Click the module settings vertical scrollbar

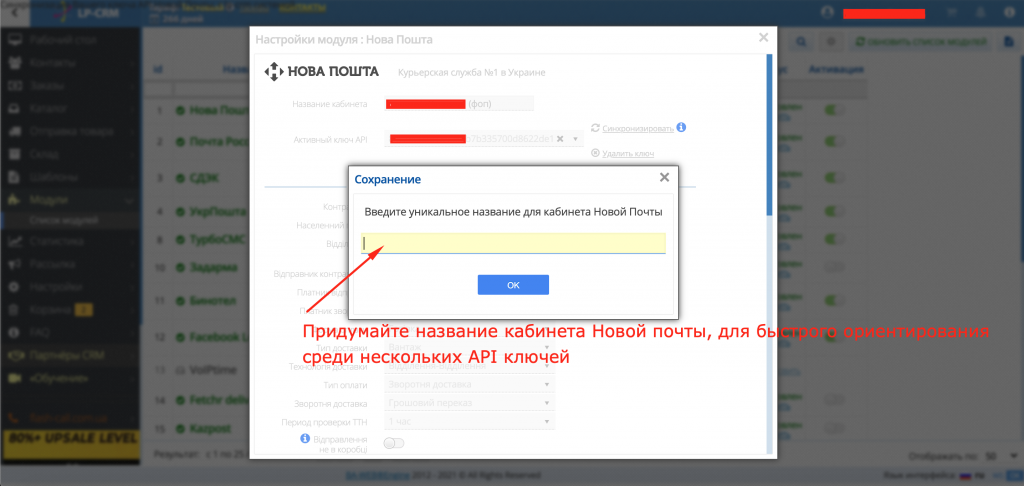(769, 135)
